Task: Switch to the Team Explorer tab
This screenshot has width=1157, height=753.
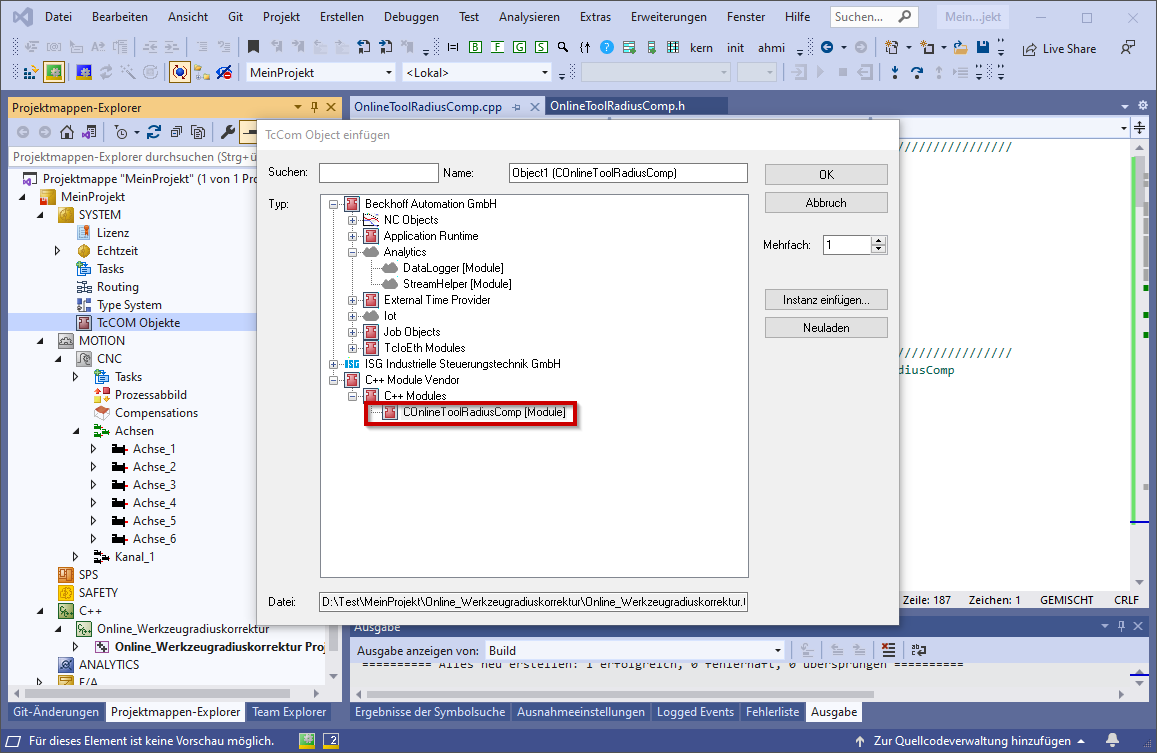Action: (x=289, y=712)
